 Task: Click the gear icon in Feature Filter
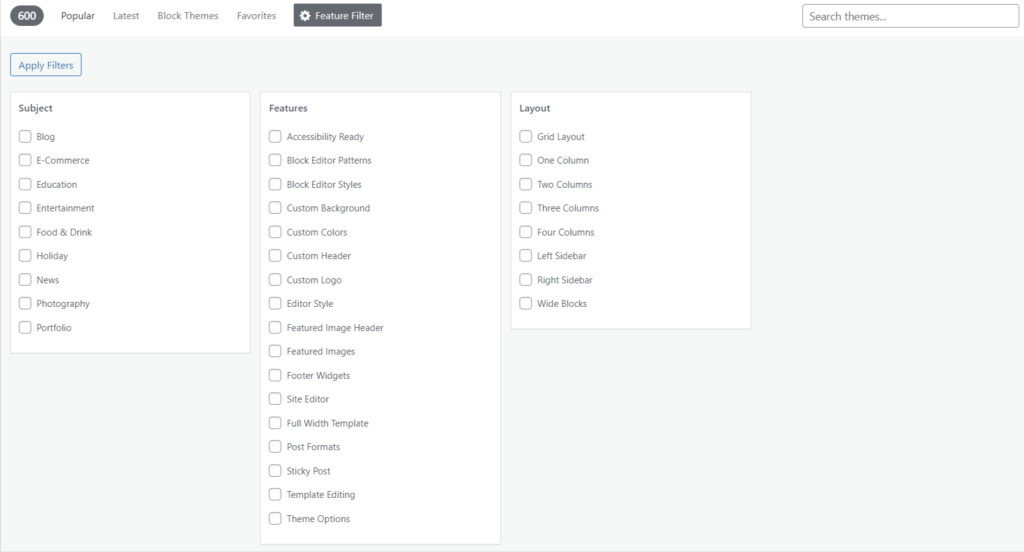(305, 16)
